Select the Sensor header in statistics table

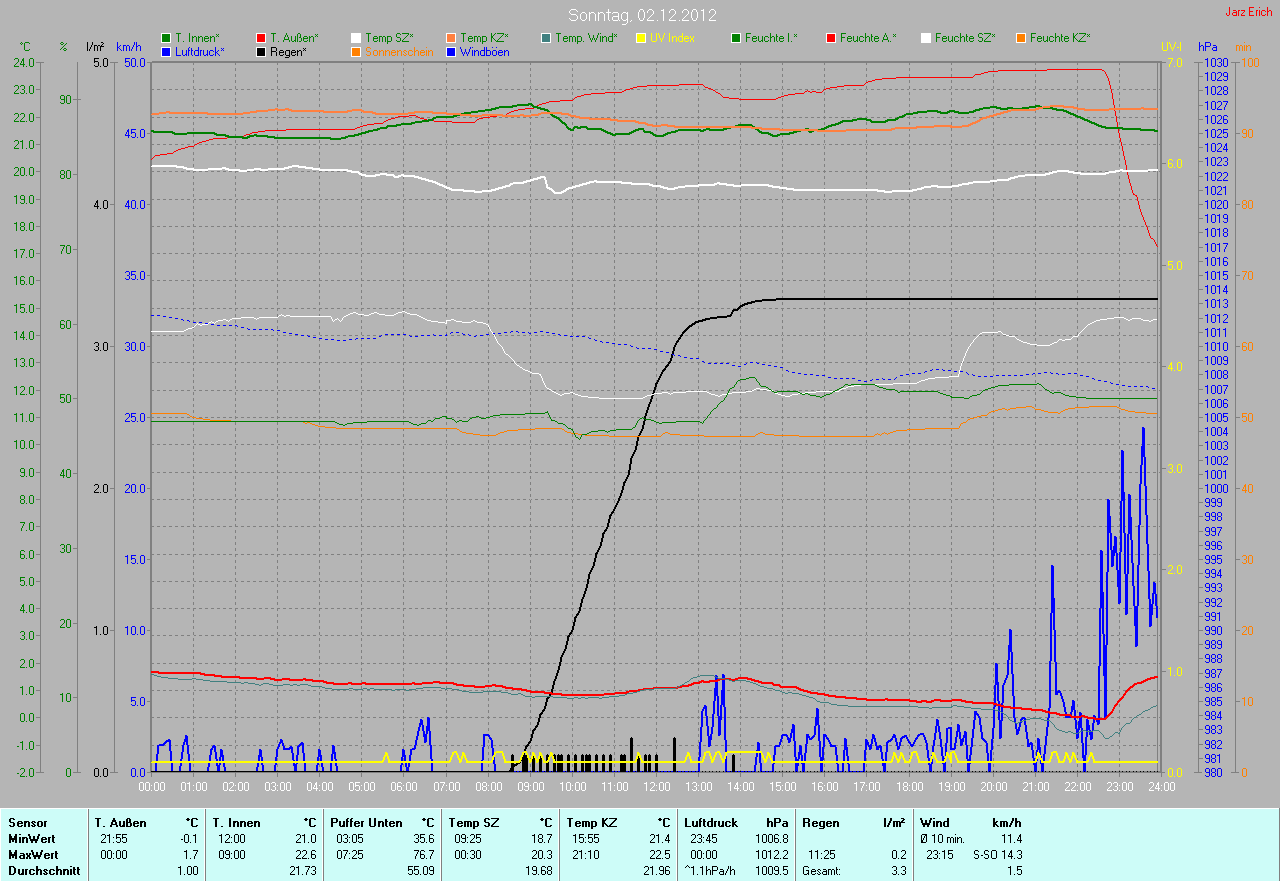point(26,823)
